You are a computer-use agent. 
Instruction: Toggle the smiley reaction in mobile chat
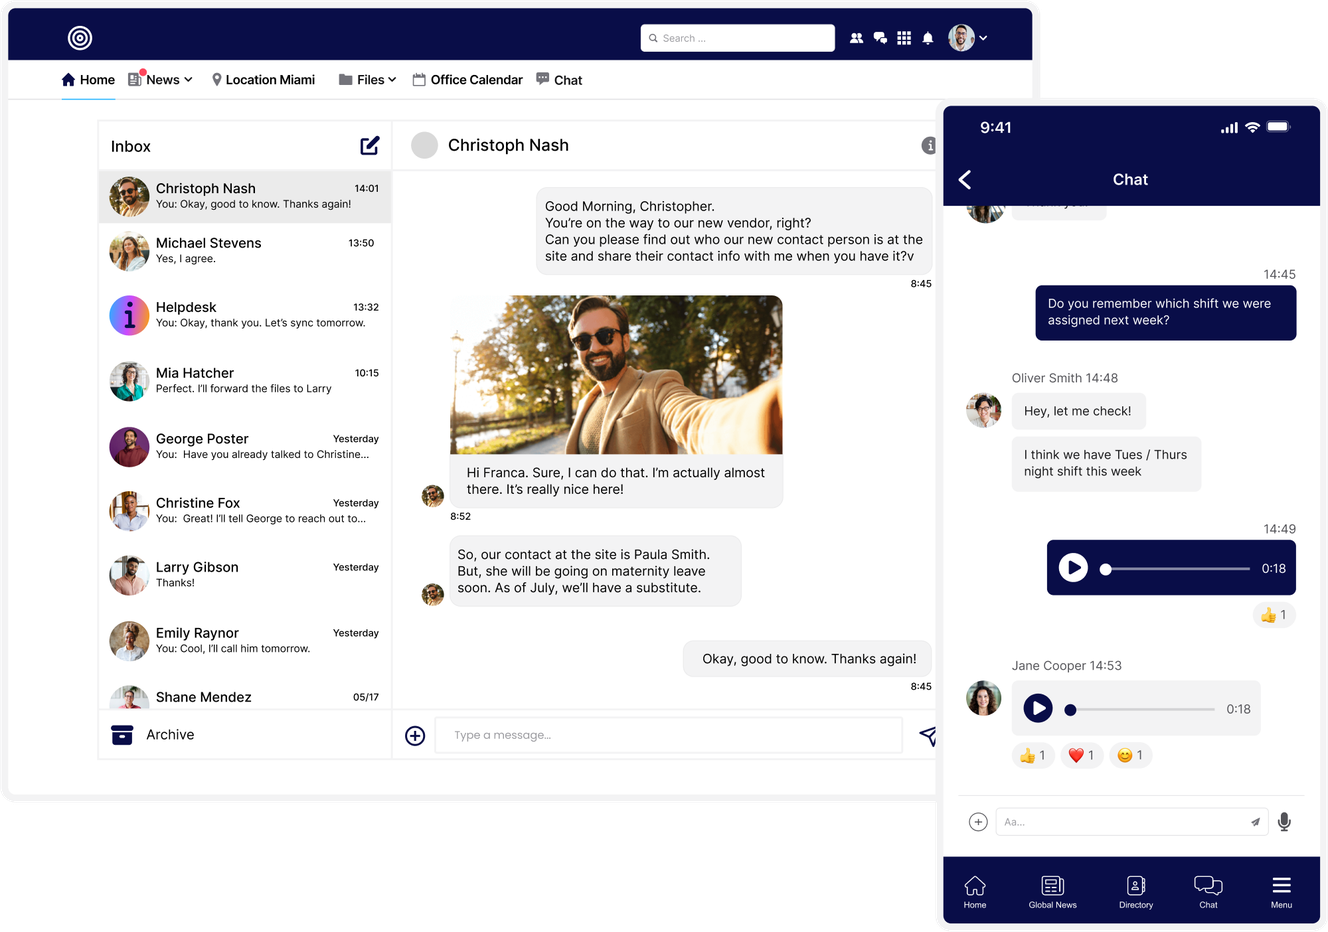(x=1130, y=755)
